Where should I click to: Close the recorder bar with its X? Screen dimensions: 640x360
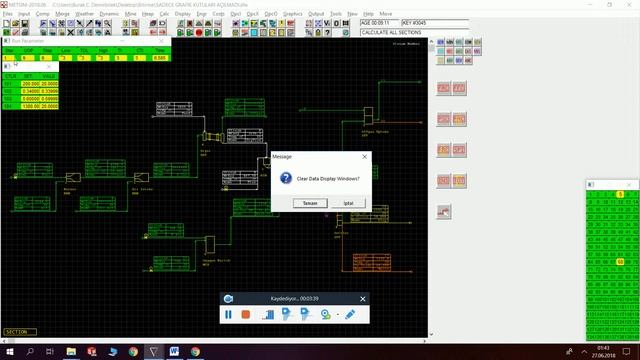362,299
